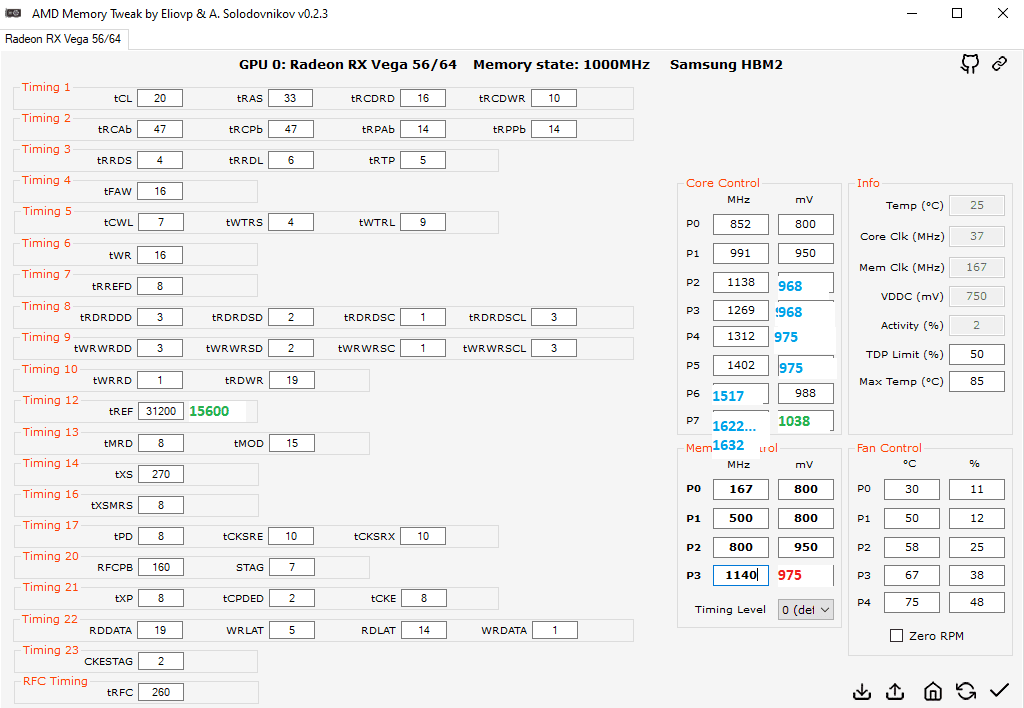Image resolution: width=1024 pixels, height=708 pixels.
Task: Edit the tMOD value
Action: (291, 443)
